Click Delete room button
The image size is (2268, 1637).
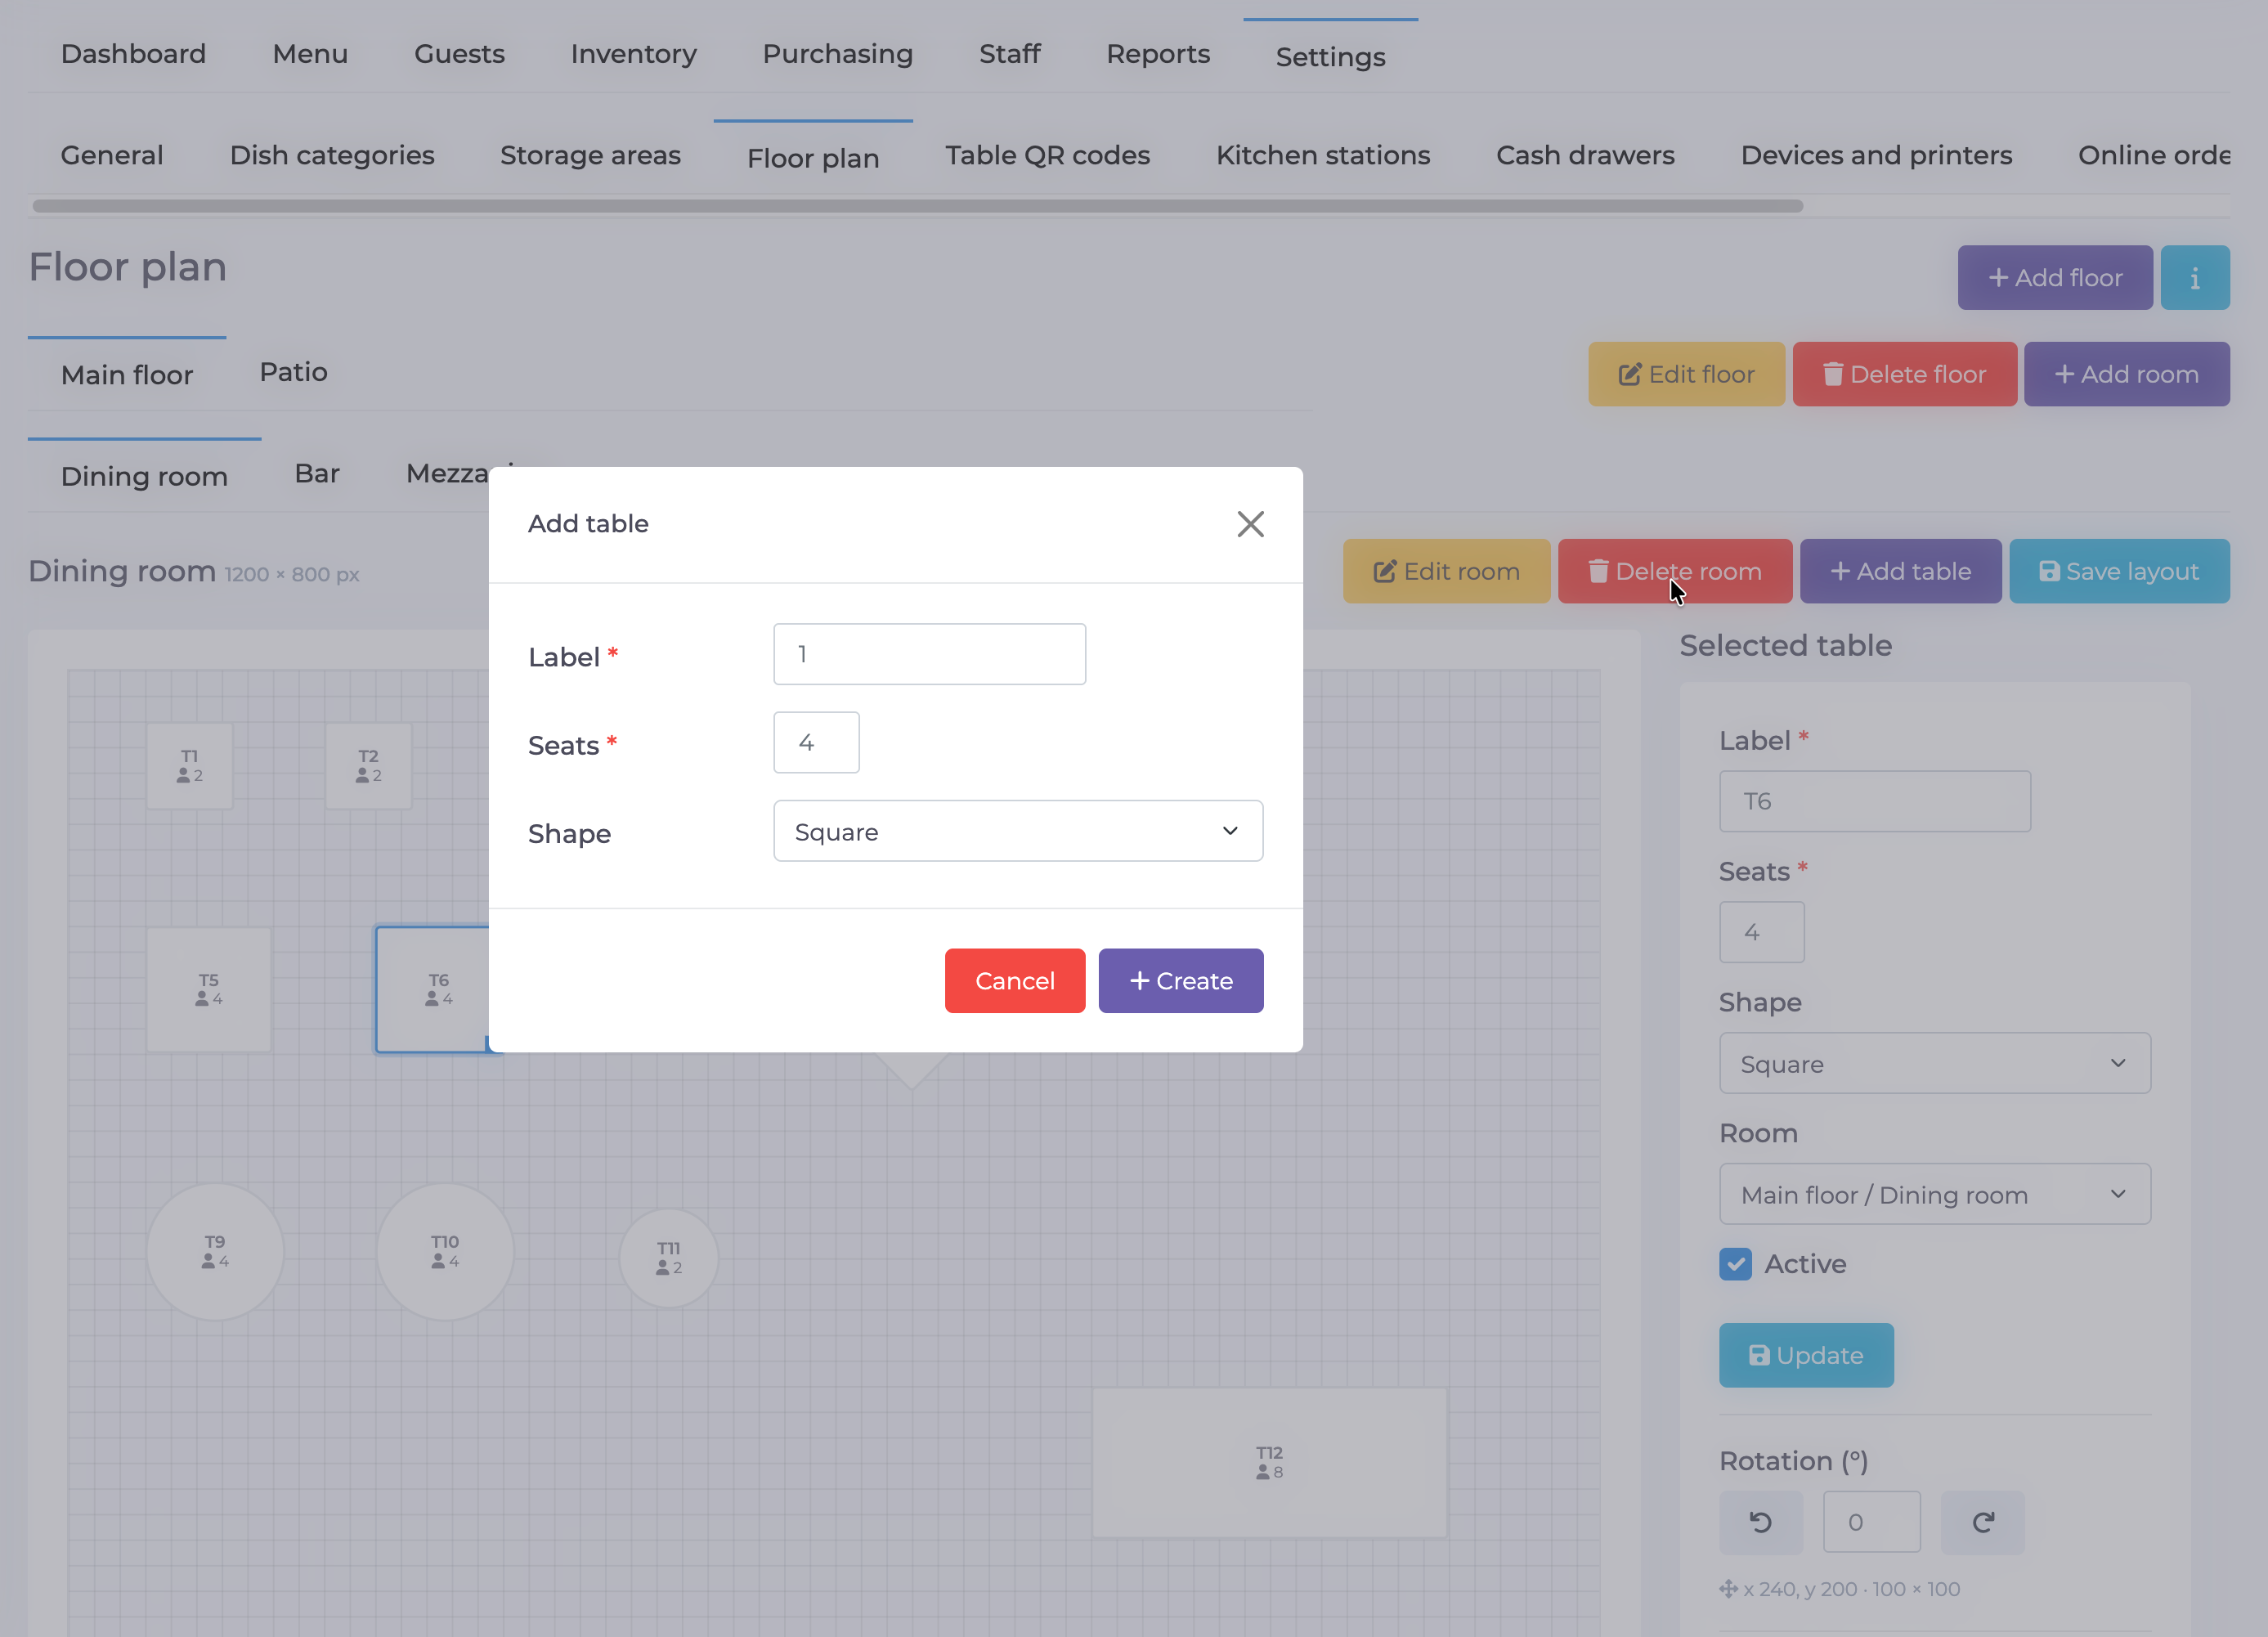(1675, 571)
